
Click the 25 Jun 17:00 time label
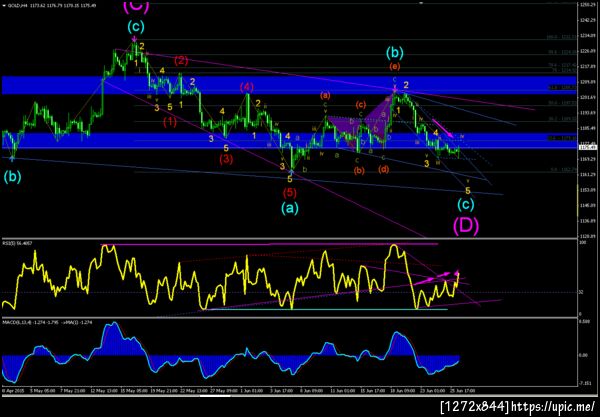click(x=465, y=391)
